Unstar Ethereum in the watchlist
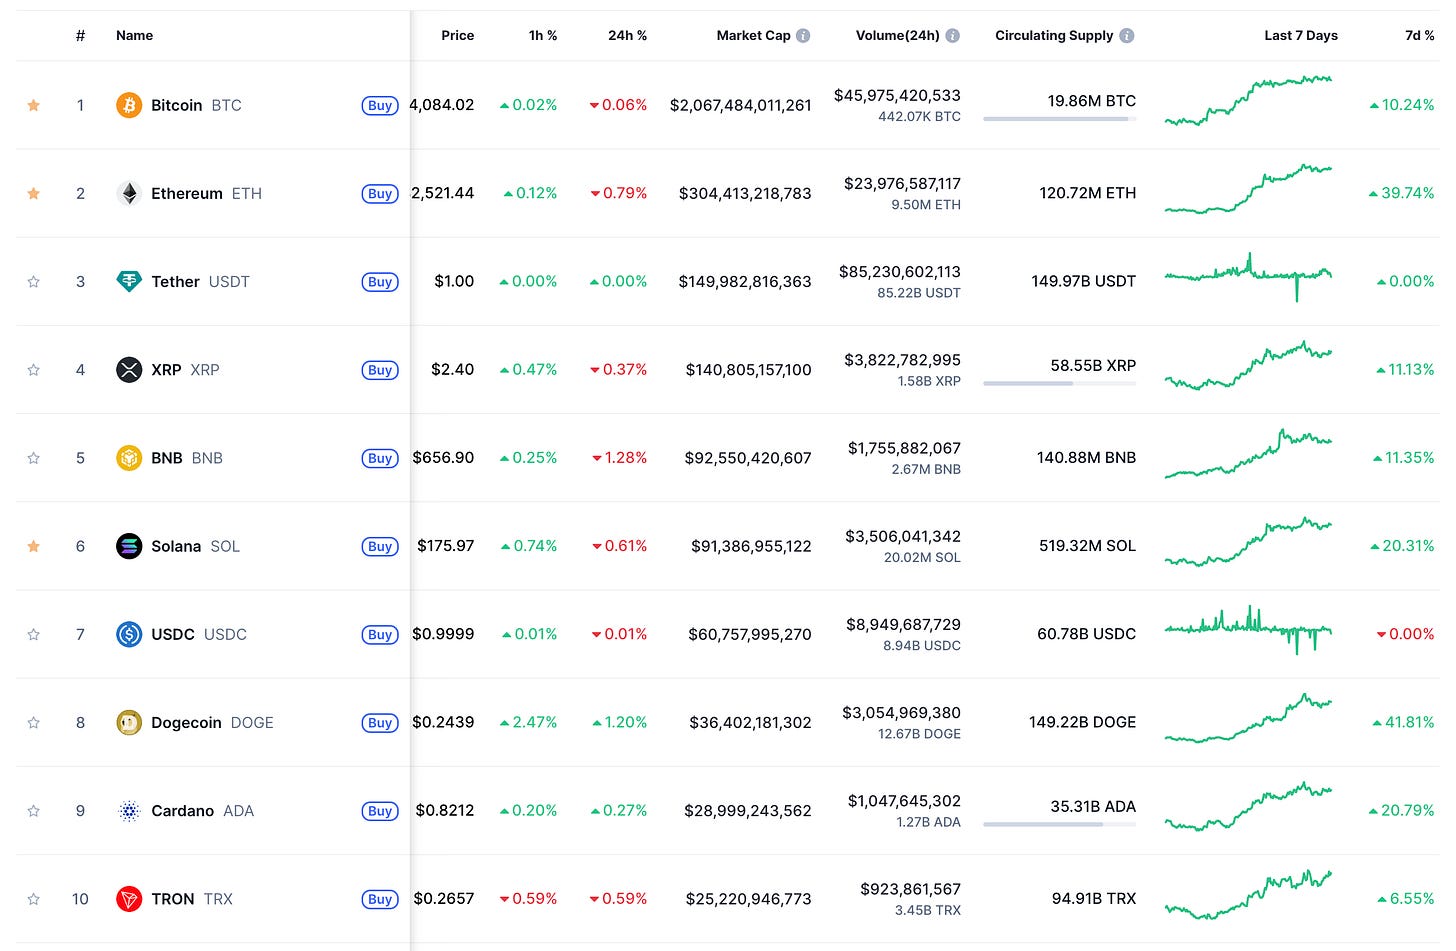Screen dimensions: 1456x951 33,193
